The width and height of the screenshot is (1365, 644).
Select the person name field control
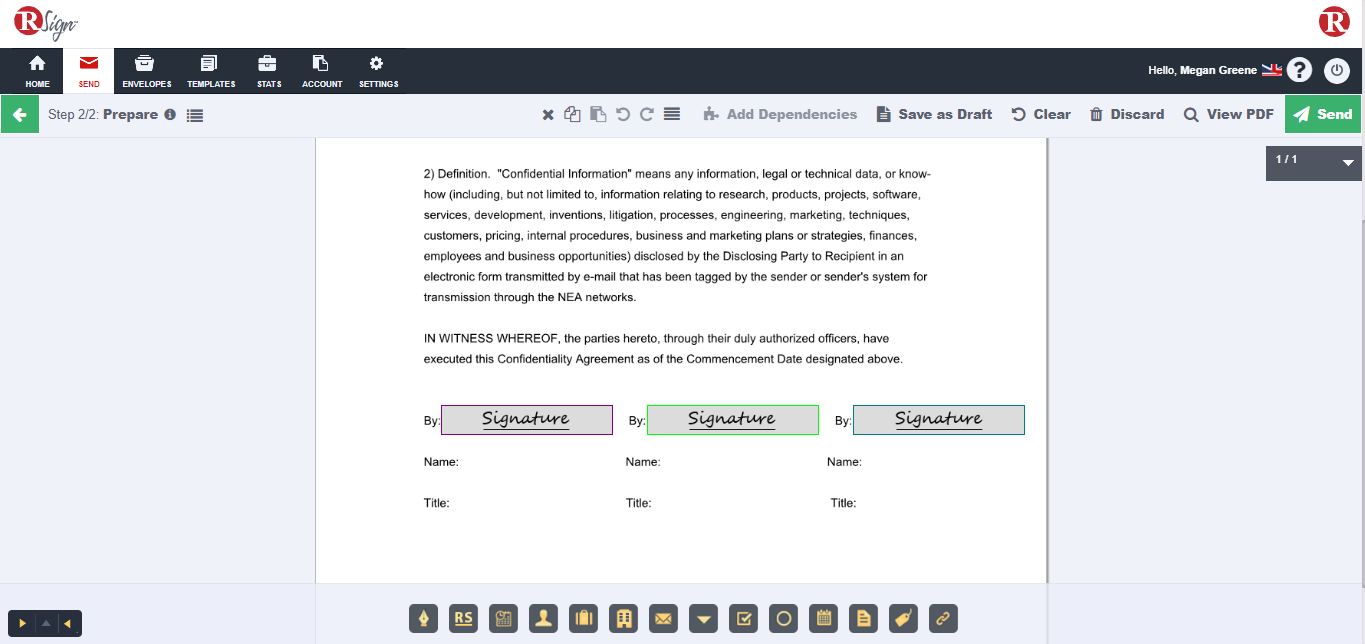pyautogui.click(x=544, y=619)
